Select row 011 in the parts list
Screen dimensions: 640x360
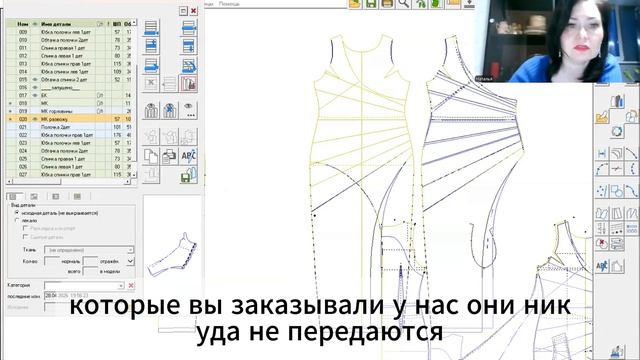69,48
